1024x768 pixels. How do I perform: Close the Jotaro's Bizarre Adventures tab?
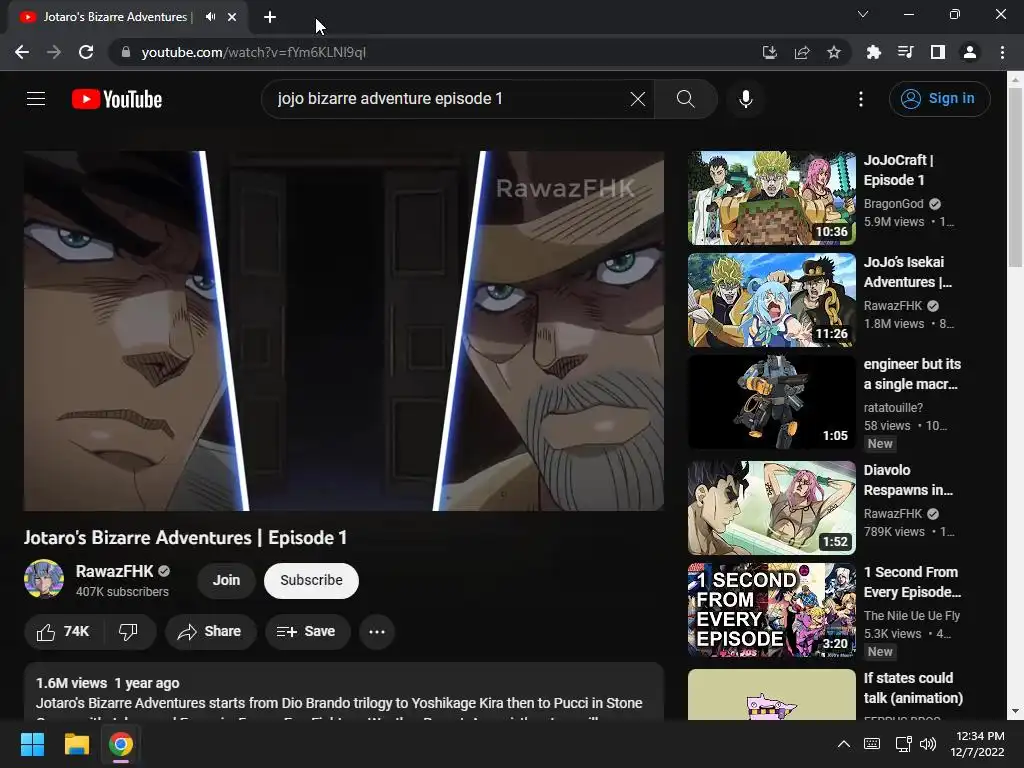(232, 17)
